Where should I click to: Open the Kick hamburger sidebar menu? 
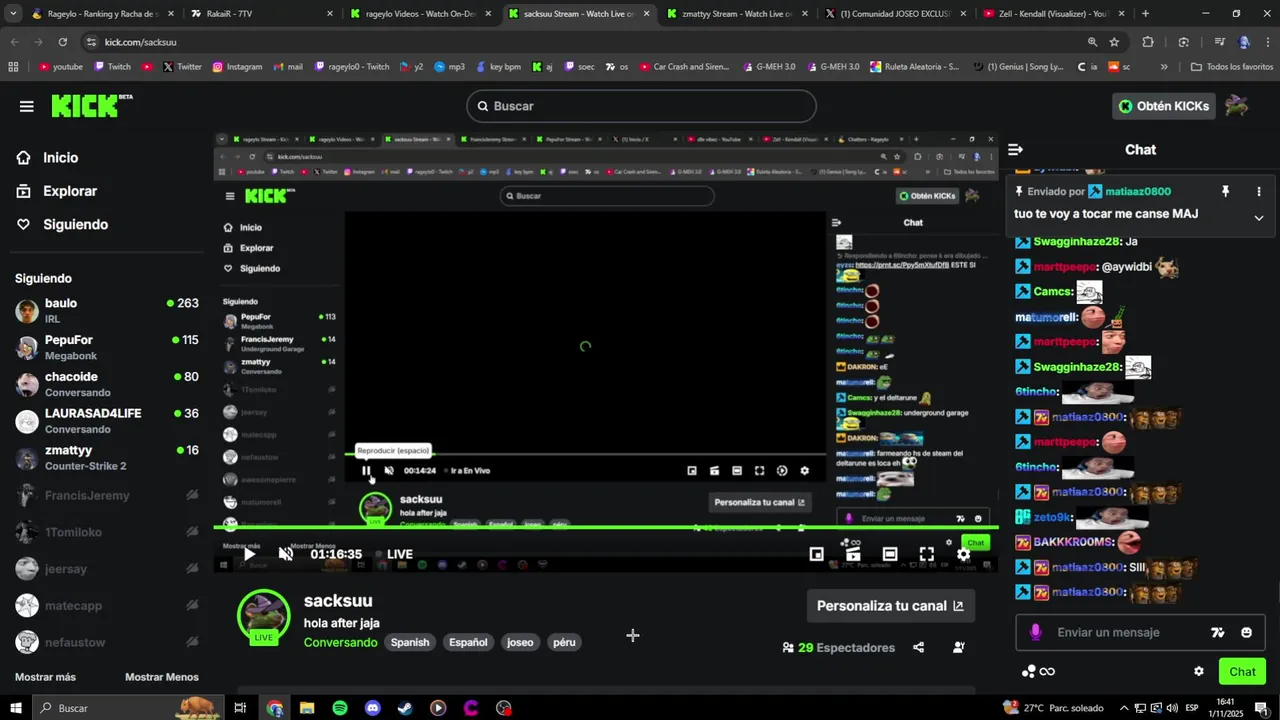tap(26, 106)
